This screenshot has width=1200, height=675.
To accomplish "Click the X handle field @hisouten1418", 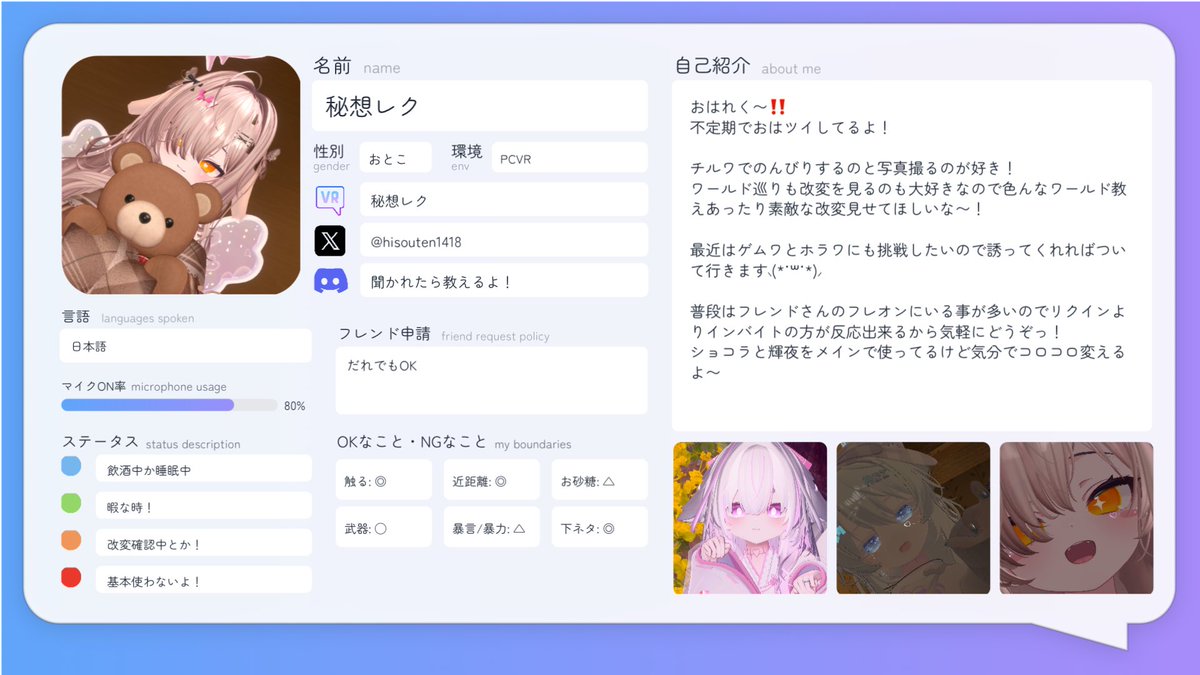I will tap(504, 241).
